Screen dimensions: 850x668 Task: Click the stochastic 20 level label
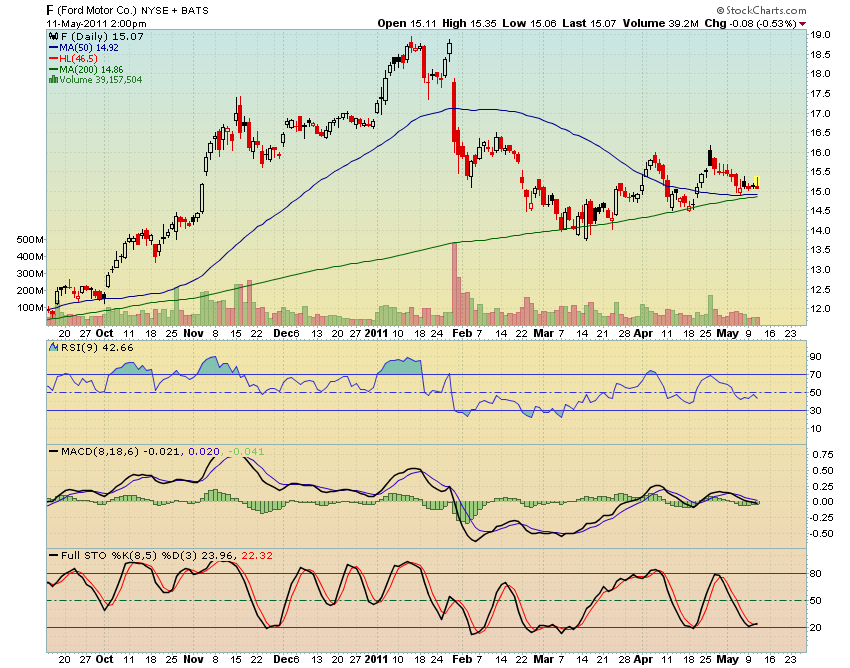coord(815,627)
